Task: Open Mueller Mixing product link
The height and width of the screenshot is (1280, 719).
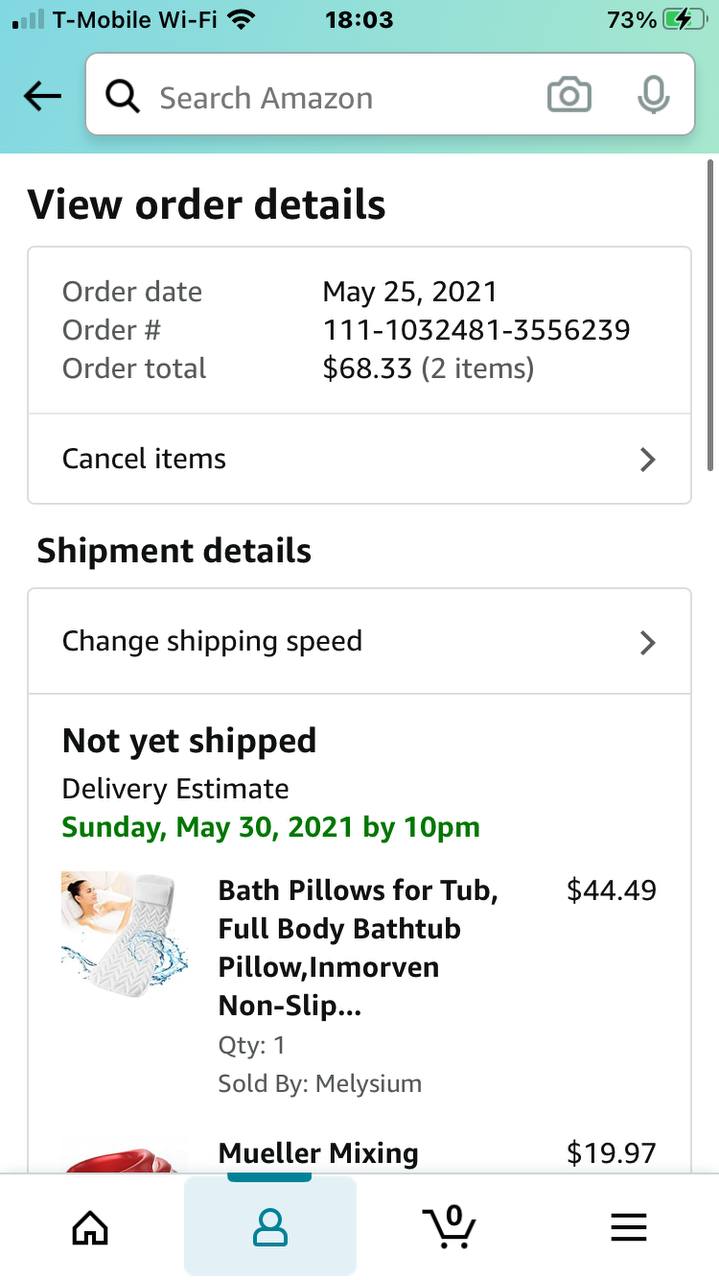Action: click(318, 1153)
